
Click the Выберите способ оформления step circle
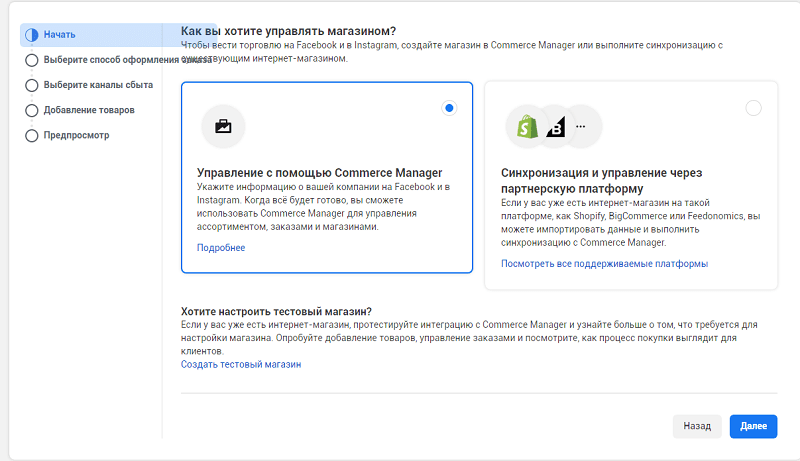pos(32,60)
